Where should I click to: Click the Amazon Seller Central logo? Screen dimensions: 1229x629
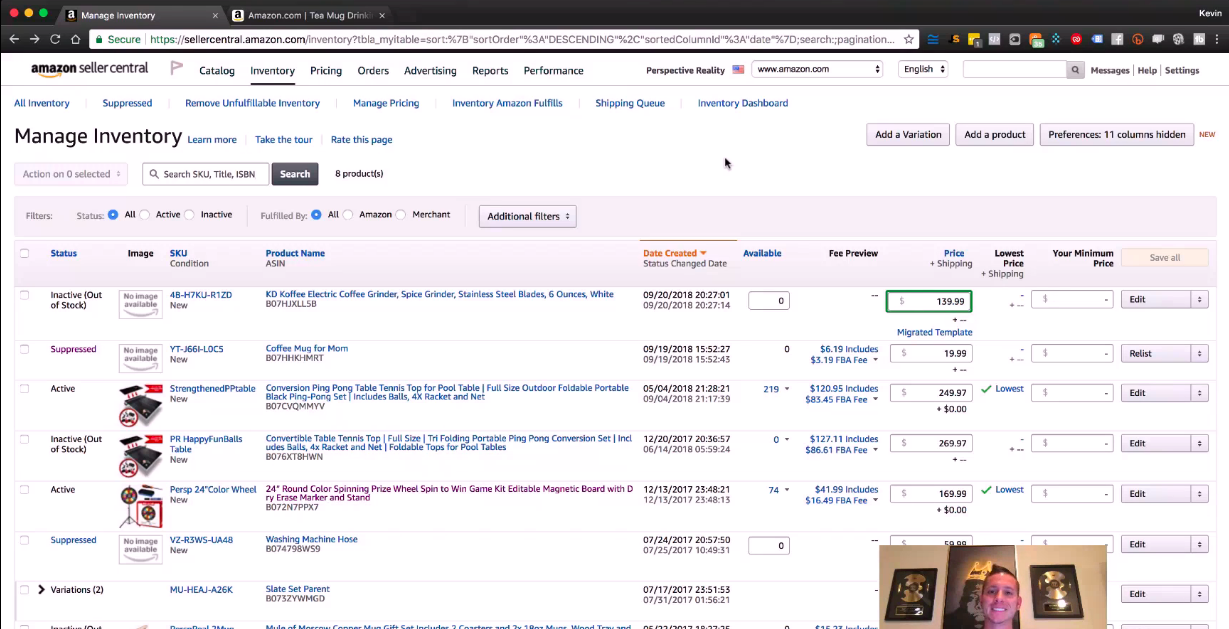click(x=89, y=69)
